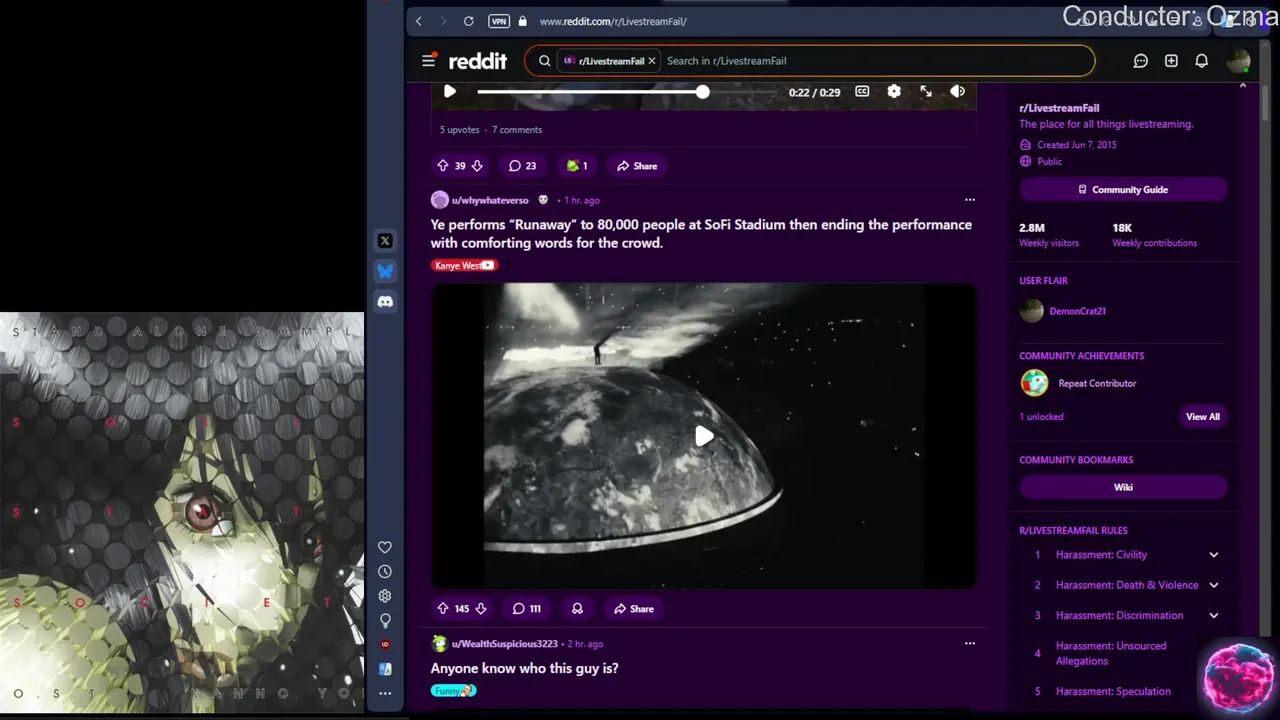
Task: Reload the page with the refresh icon
Action: [468, 21]
